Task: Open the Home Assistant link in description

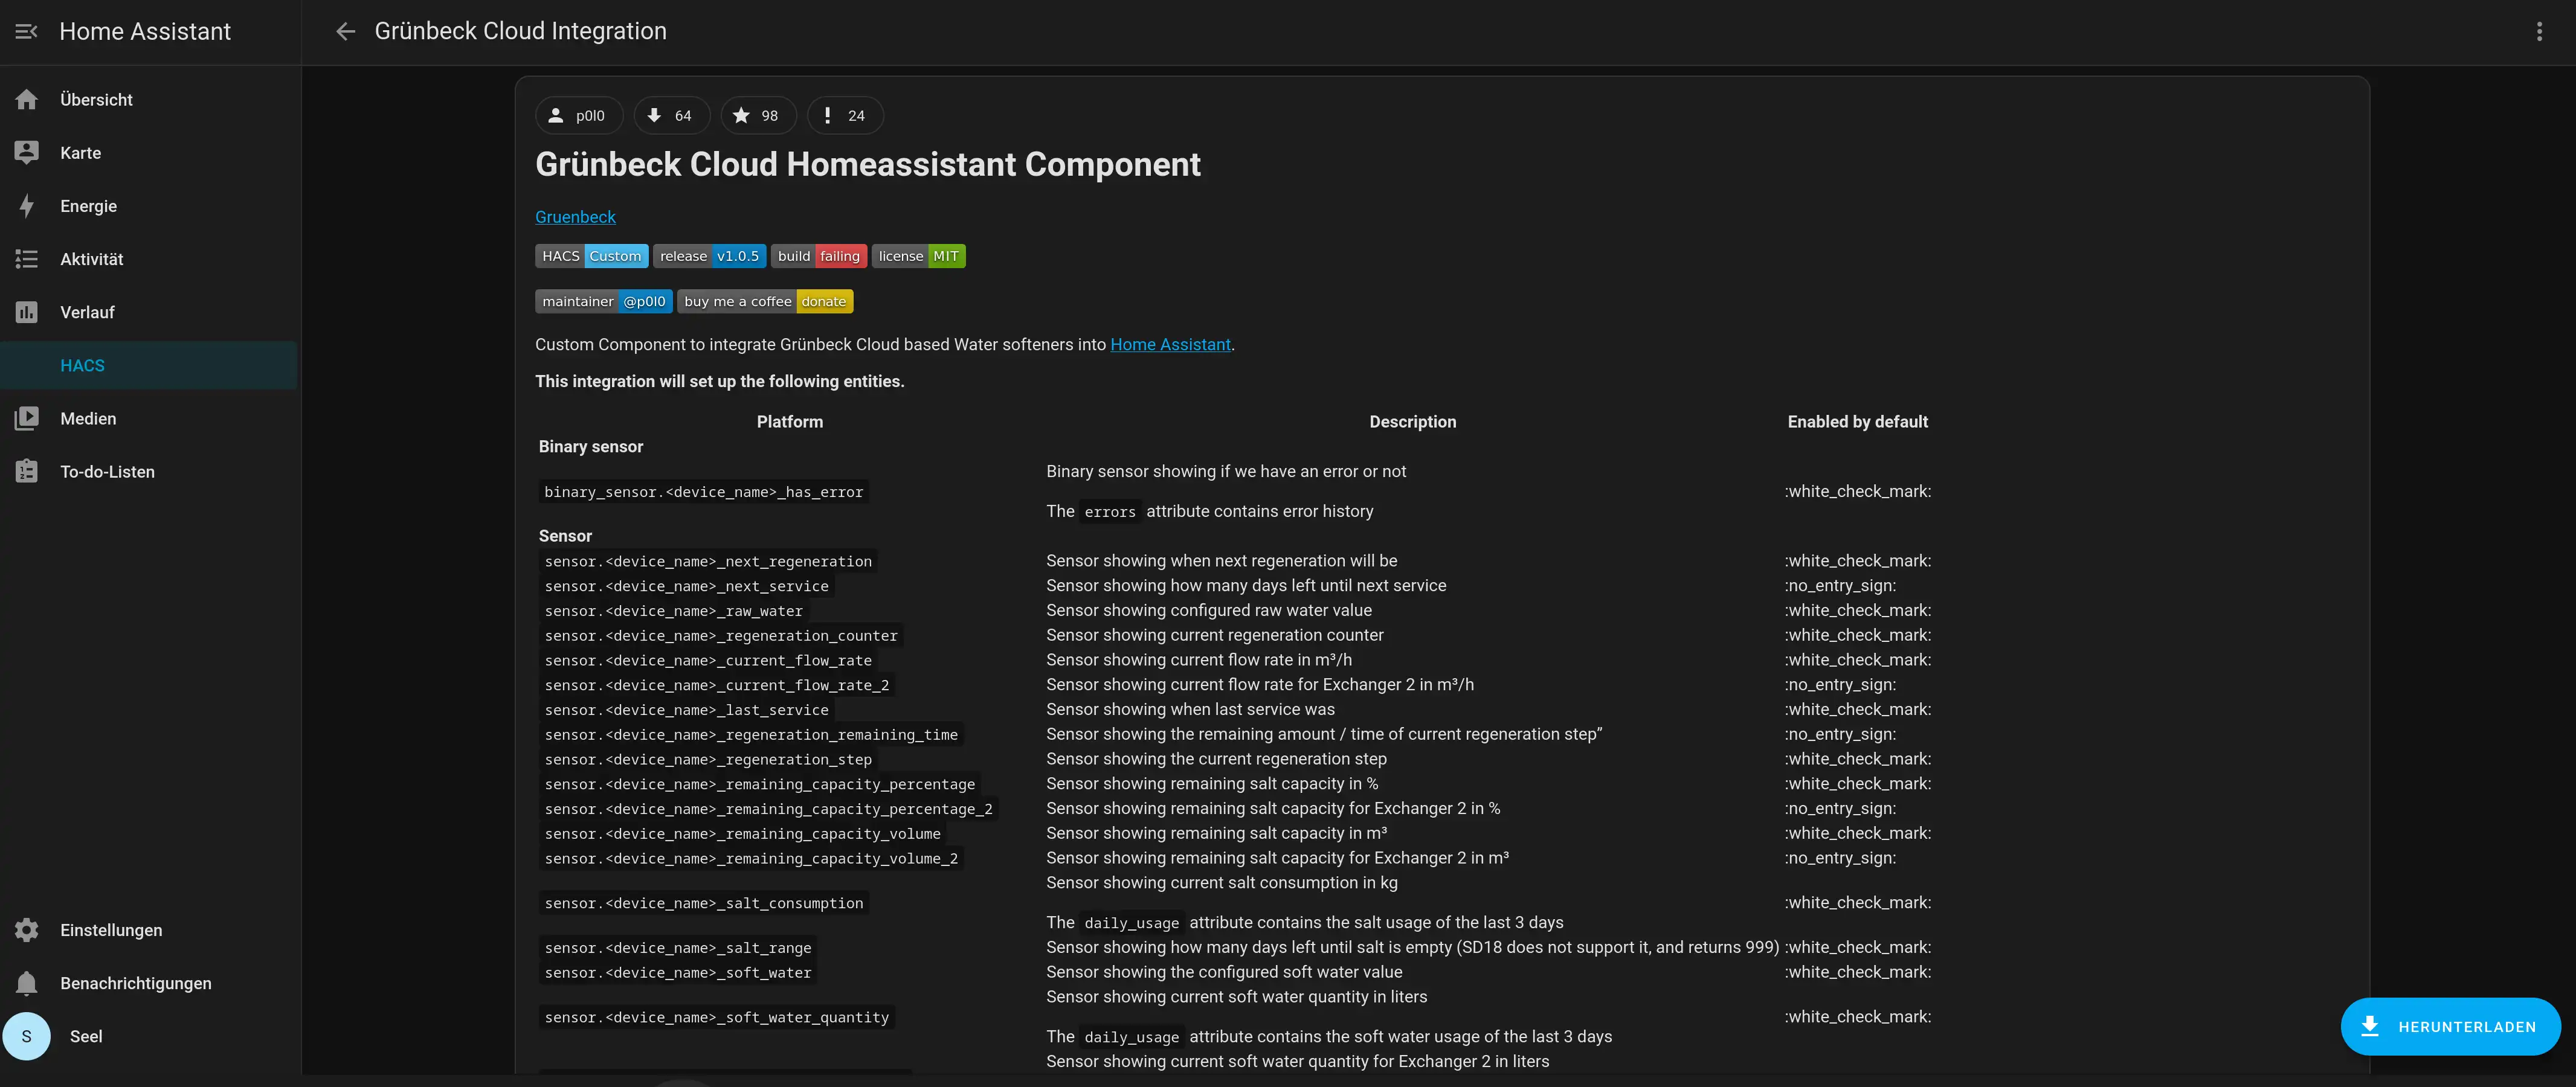Action: (x=1170, y=345)
